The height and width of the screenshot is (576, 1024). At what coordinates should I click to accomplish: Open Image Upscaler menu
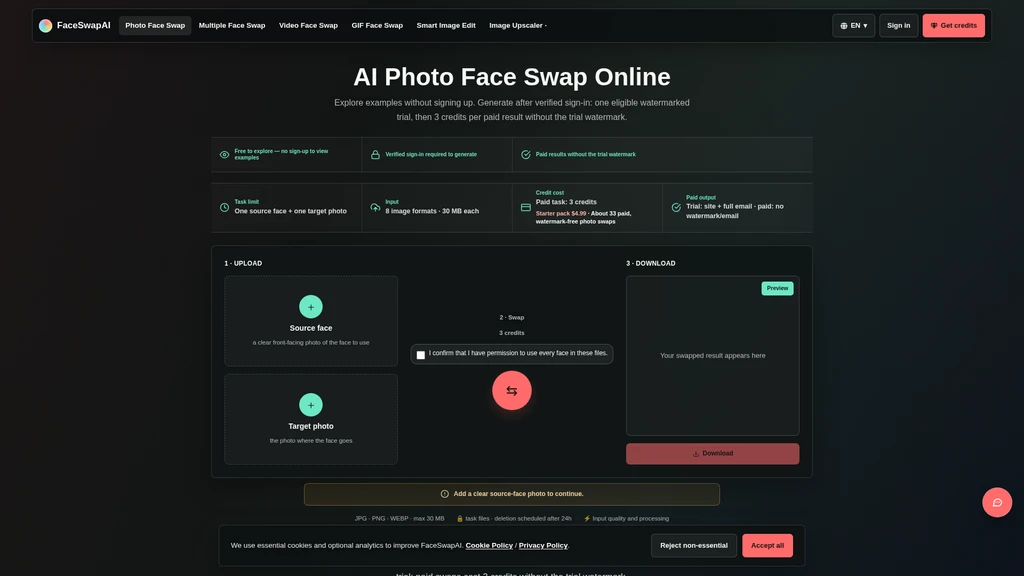[518, 25]
